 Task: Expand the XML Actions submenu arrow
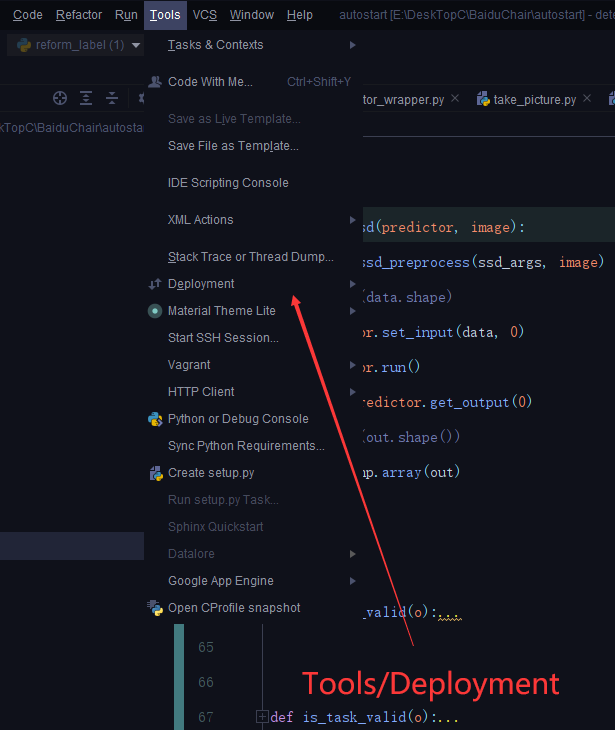coord(352,220)
